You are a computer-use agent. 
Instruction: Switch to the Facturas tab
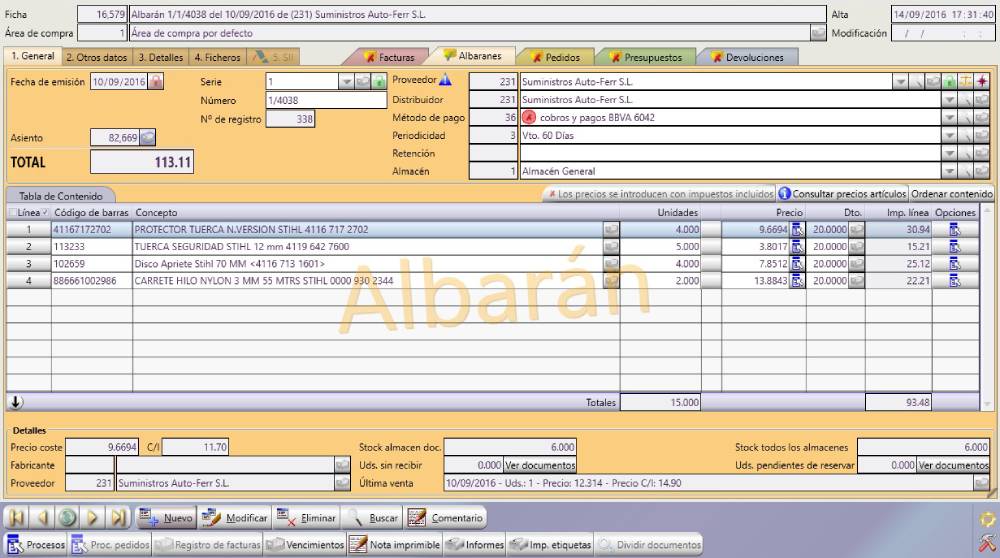click(x=389, y=57)
